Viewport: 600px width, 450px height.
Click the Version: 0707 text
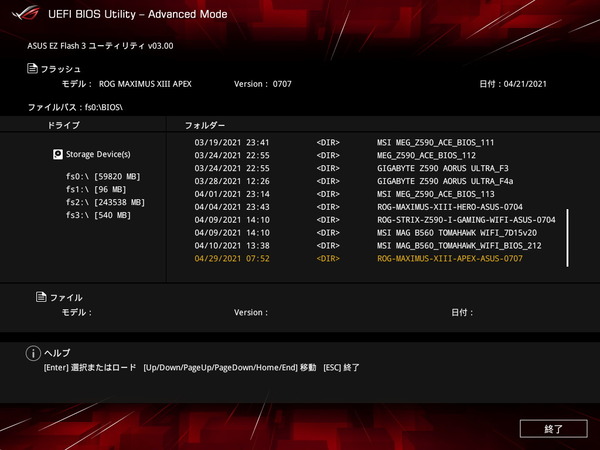coord(263,84)
